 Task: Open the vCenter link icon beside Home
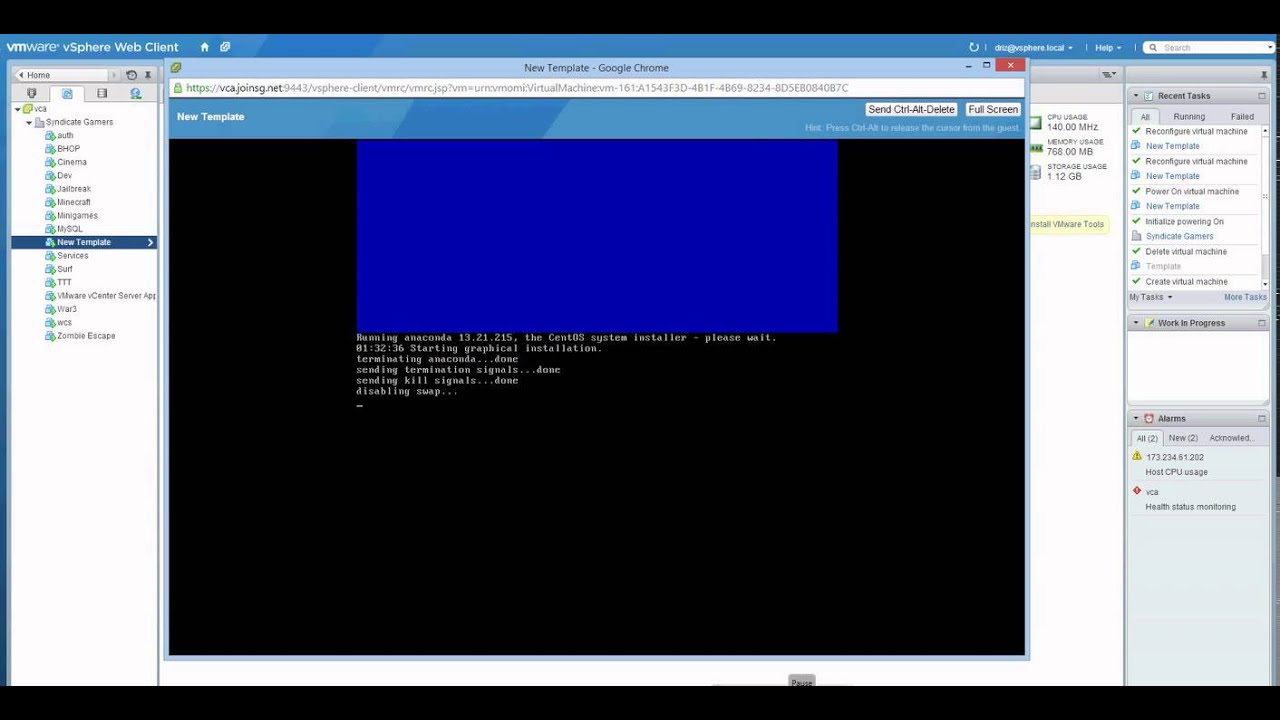click(225, 47)
